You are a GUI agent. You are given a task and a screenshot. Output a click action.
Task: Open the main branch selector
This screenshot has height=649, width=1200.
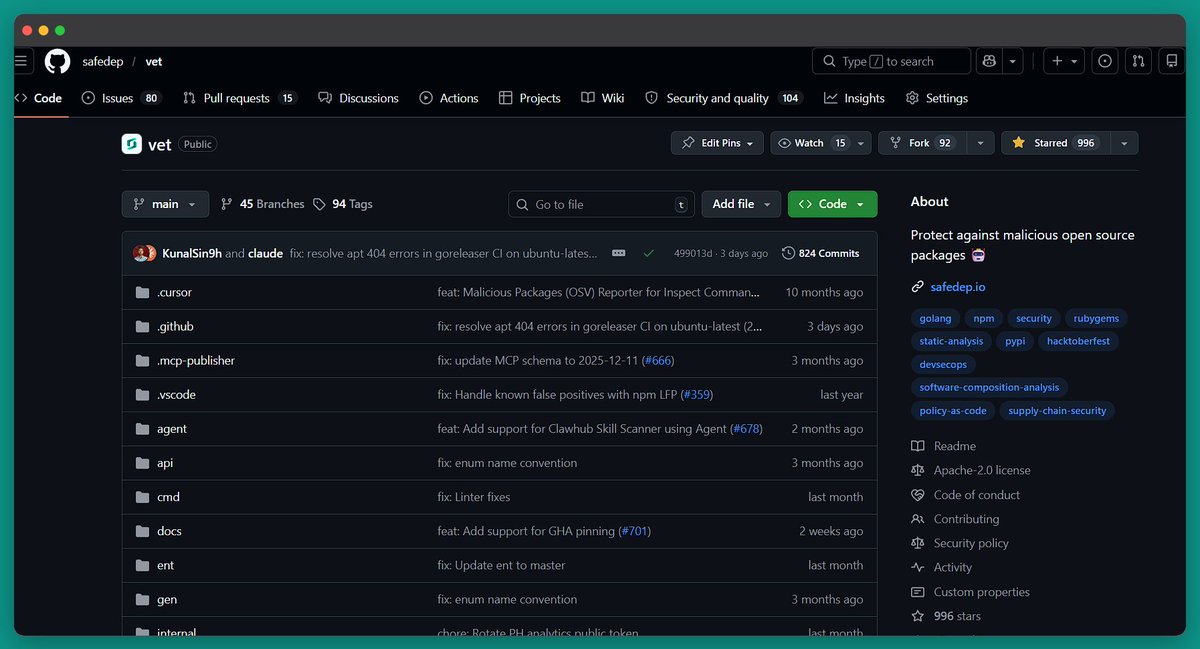165,204
